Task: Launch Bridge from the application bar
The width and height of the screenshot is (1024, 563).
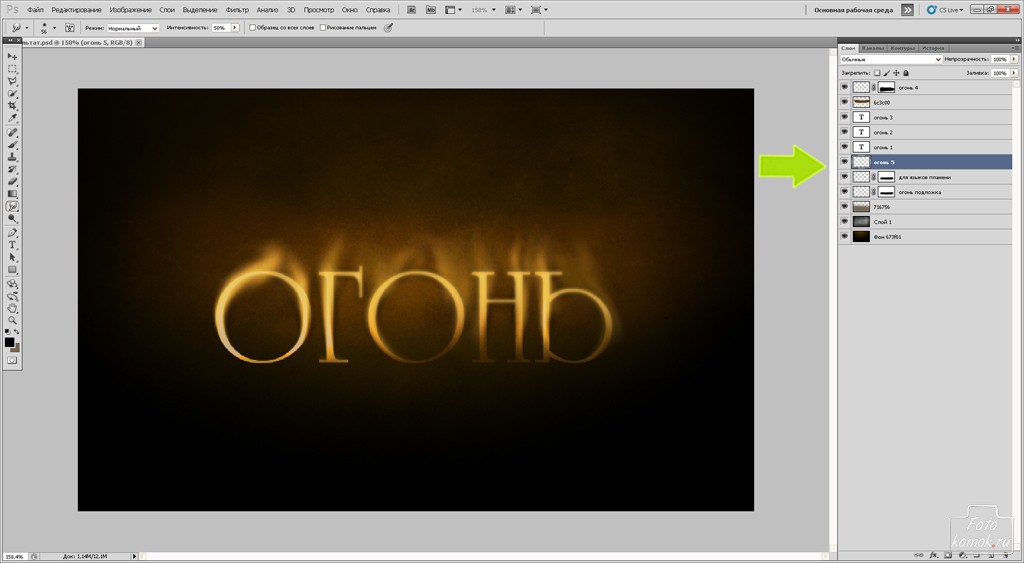Action: [x=411, y=10]
